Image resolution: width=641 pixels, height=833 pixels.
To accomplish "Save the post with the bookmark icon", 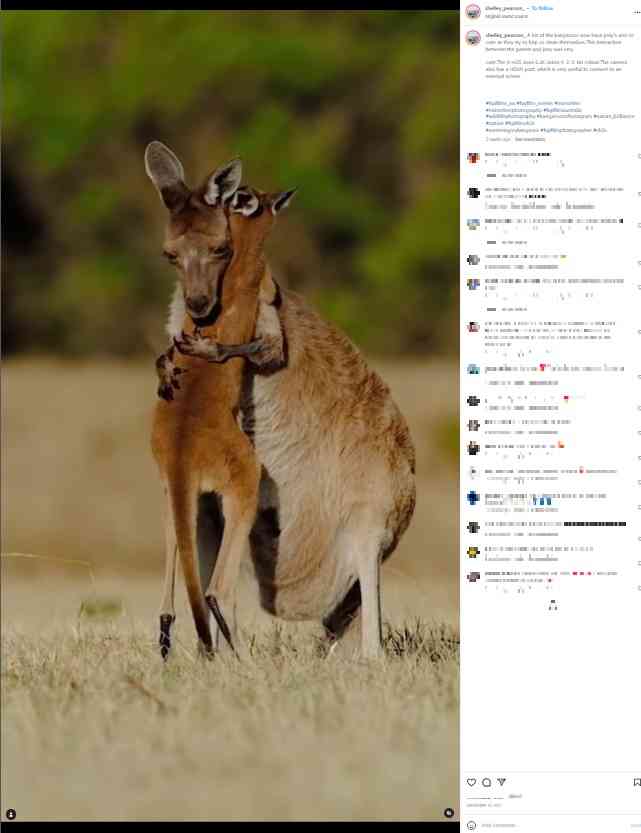I will coord(637,782).
